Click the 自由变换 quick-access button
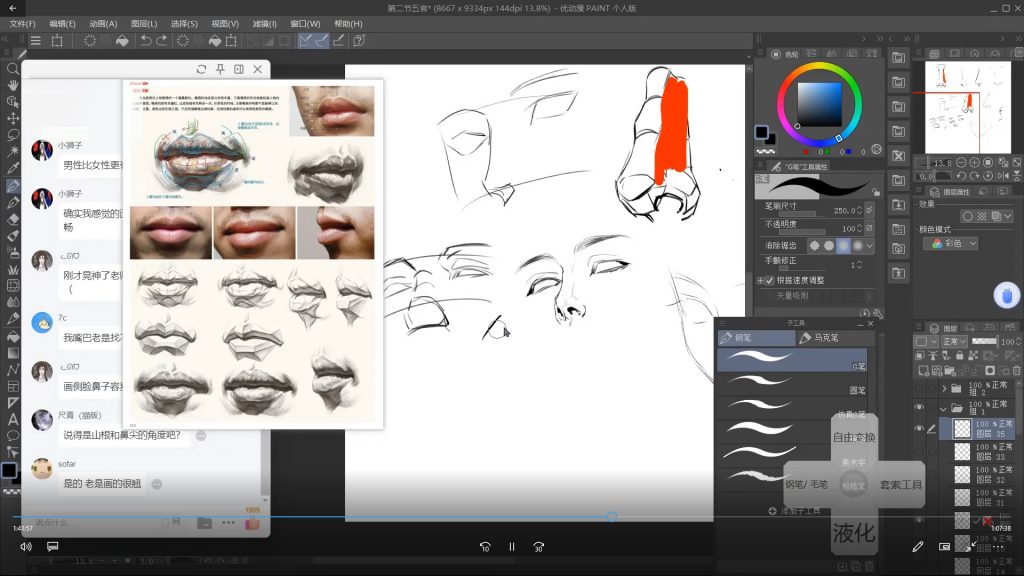 (853, 437)
